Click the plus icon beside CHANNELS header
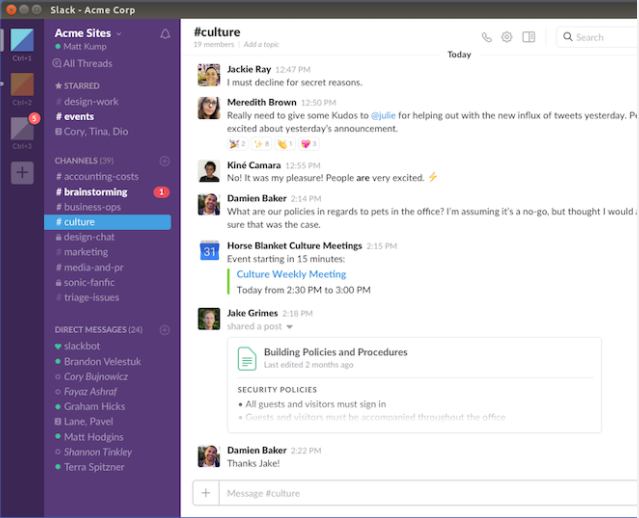Image resolution: width=639 pixels, height=518 pixels. 165,161
